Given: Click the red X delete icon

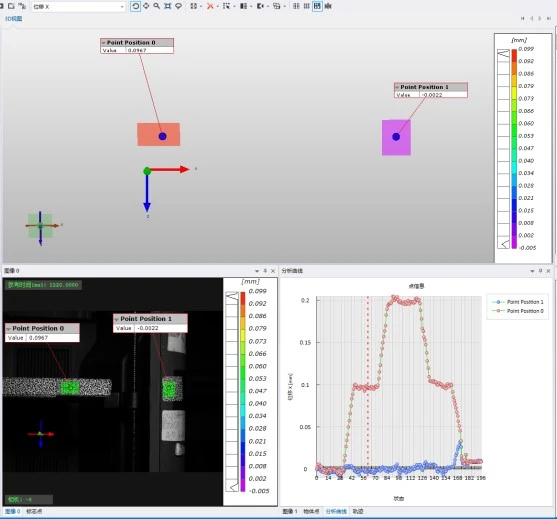Looking at the screenshot, I should pos(210,6).
